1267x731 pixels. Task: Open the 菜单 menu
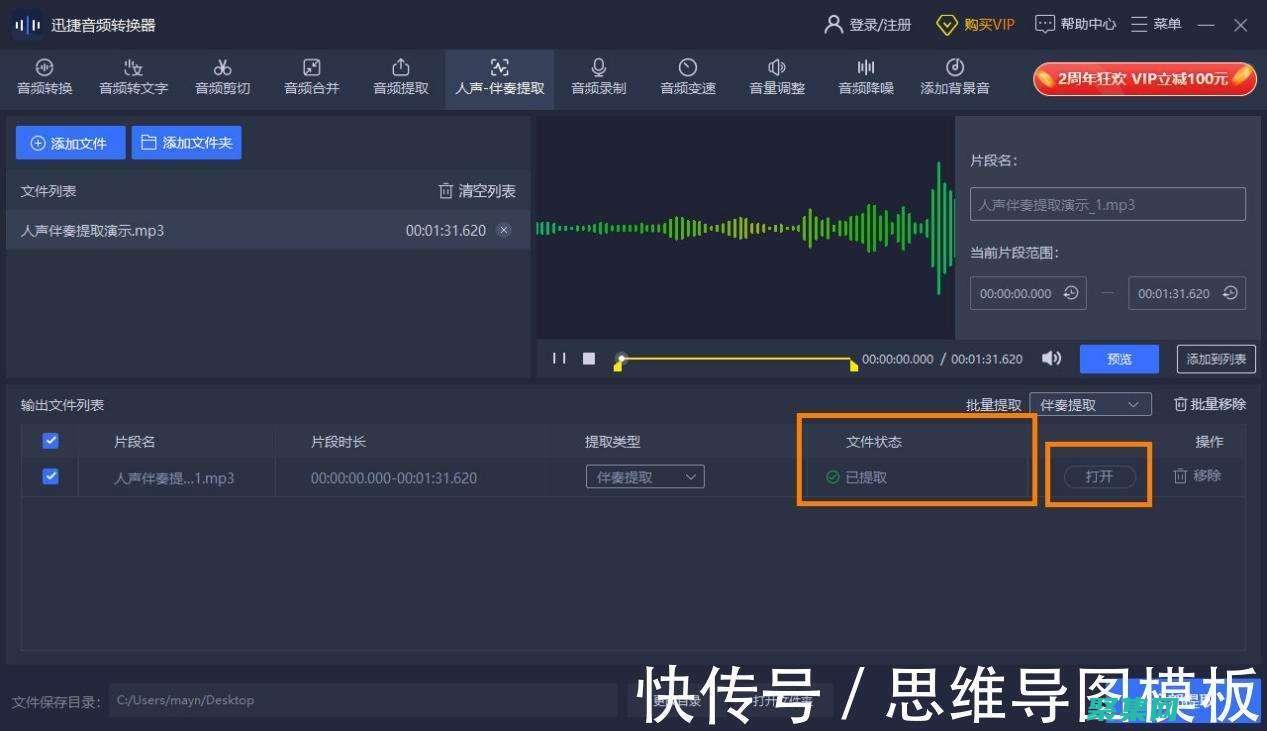click(1155, 23)
